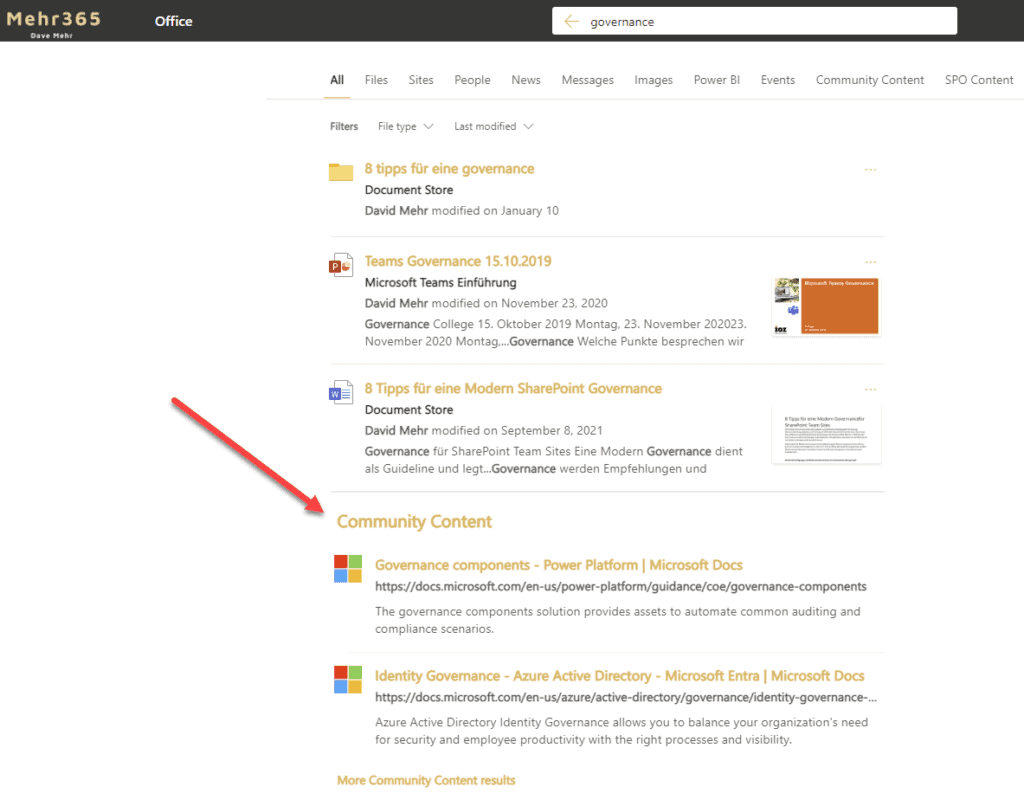Click Microsoft logo beside Identity Governance result
The image size is (1024, 793).
tap(347, 679)
